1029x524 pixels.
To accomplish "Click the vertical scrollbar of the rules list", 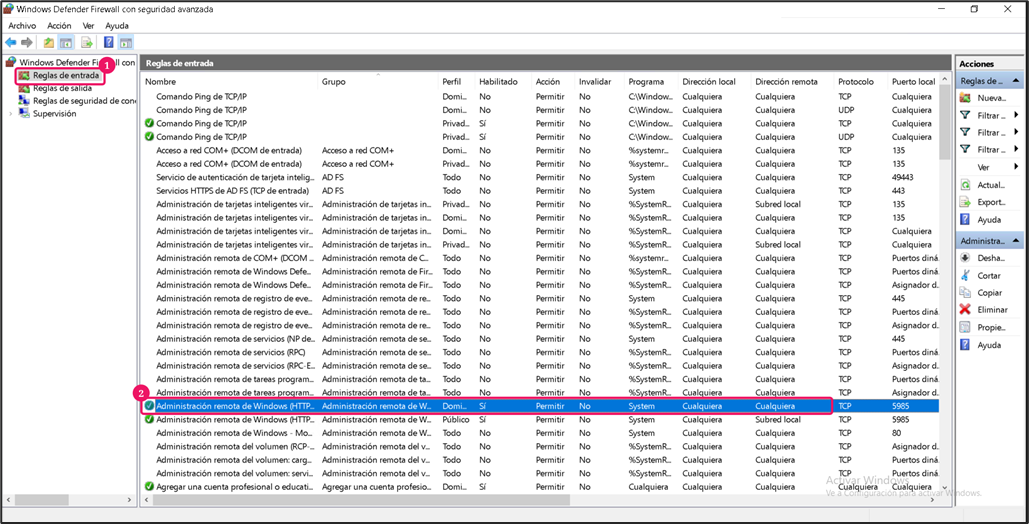I will (x=944, y=281).
